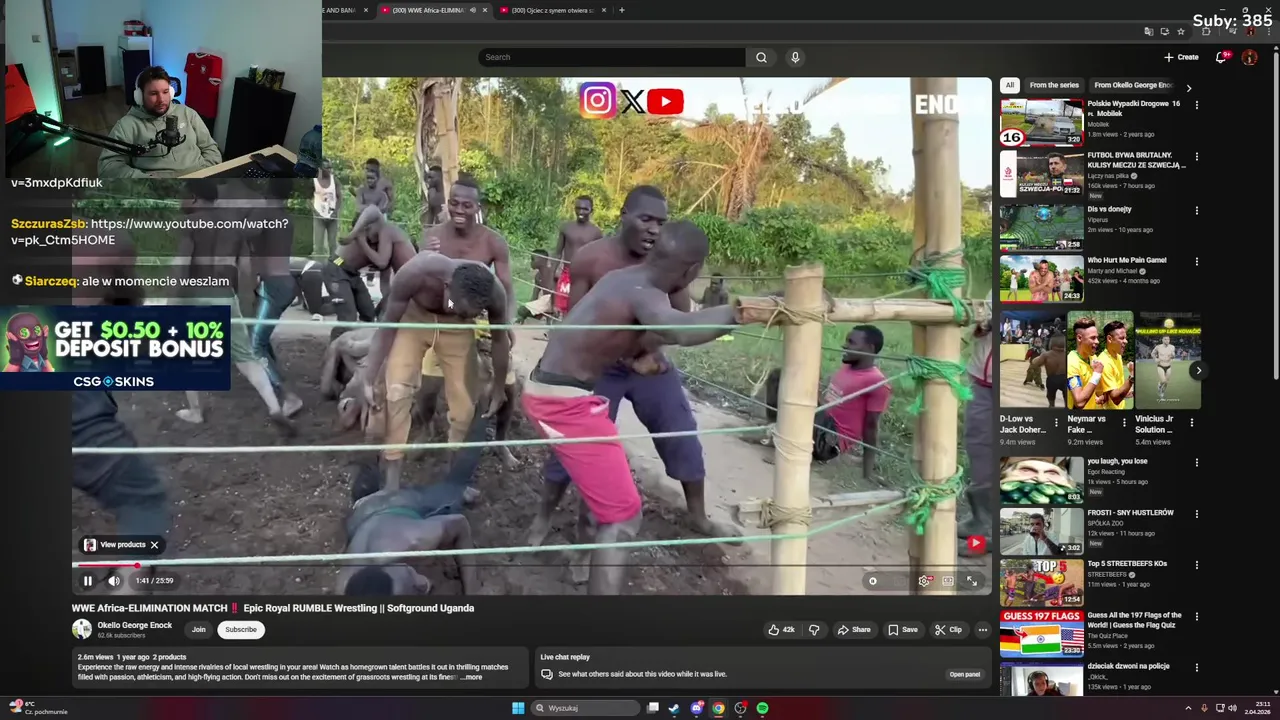Open the D-Low vs Jack Doher short
Image resolution: width=1280 pixels, height=720 pixels.
tap(1032, 360)
